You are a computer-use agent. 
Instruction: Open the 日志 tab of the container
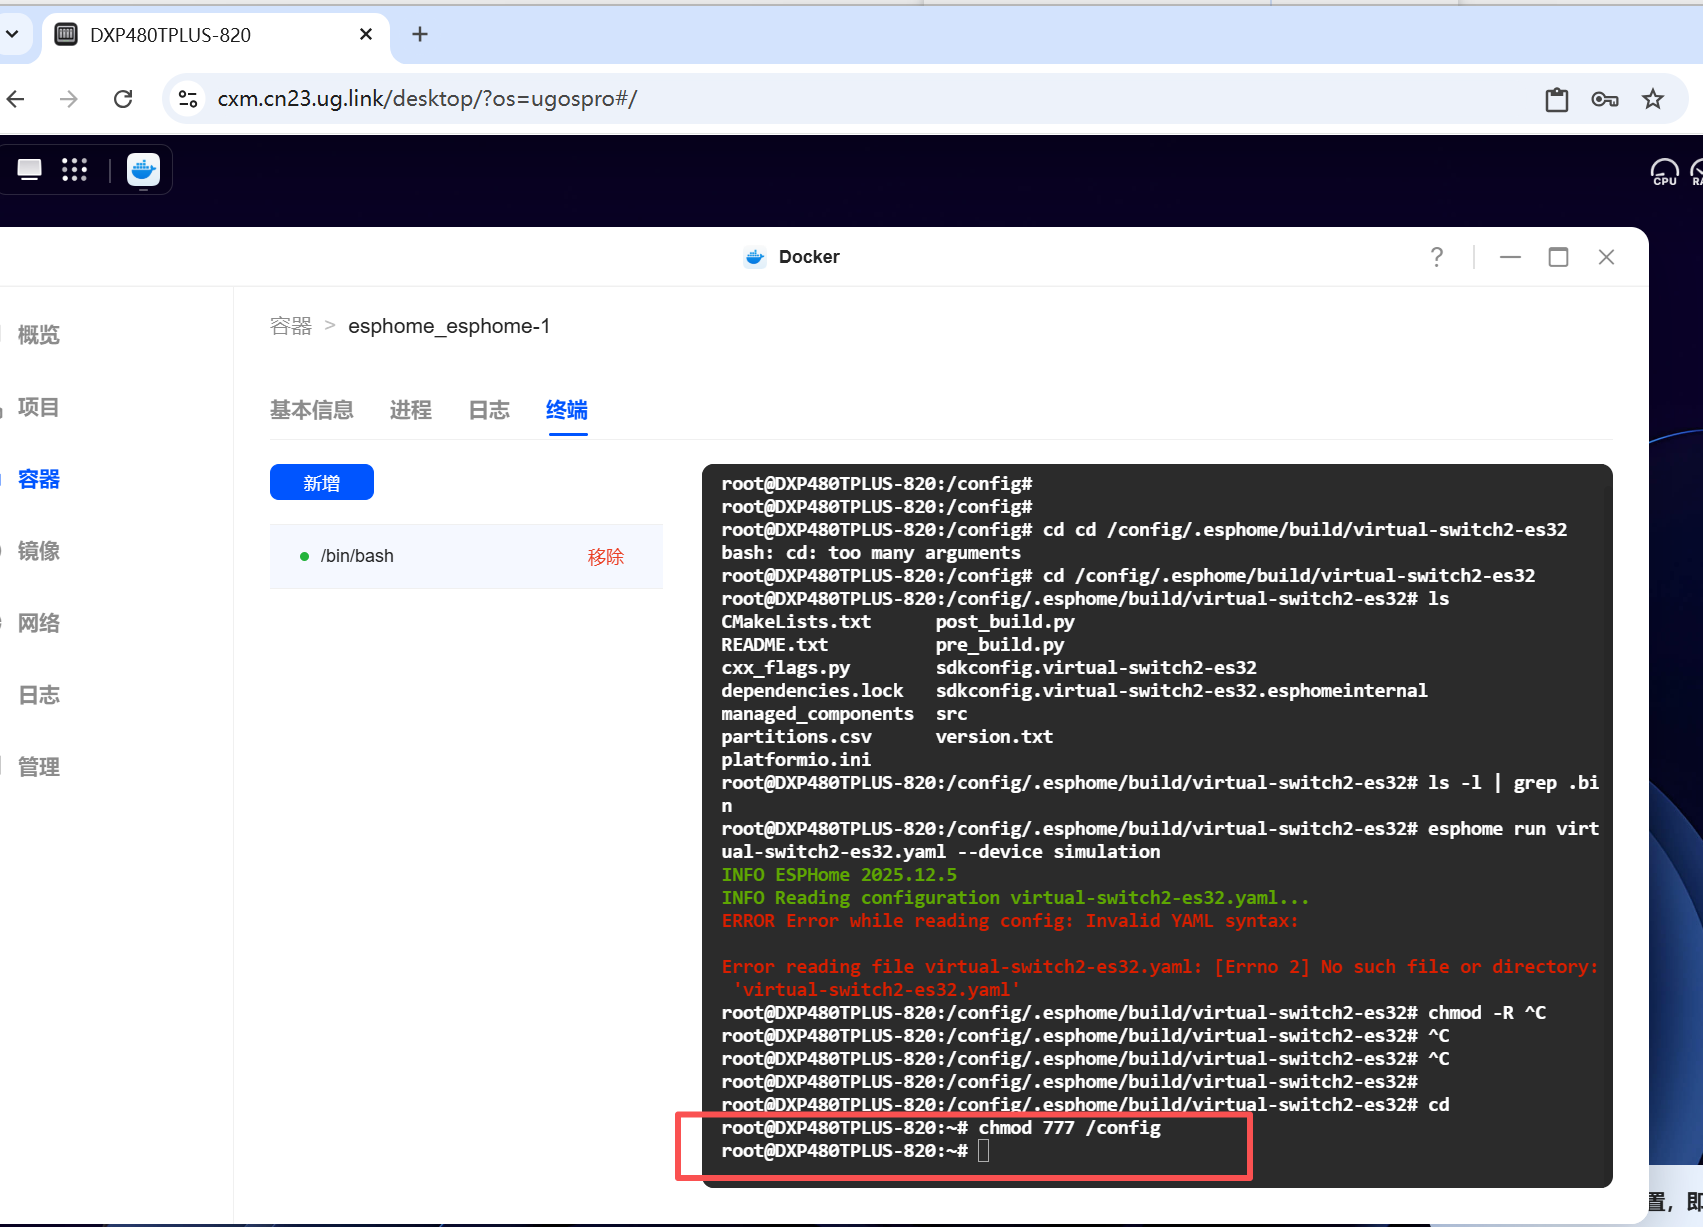(489, 410)
